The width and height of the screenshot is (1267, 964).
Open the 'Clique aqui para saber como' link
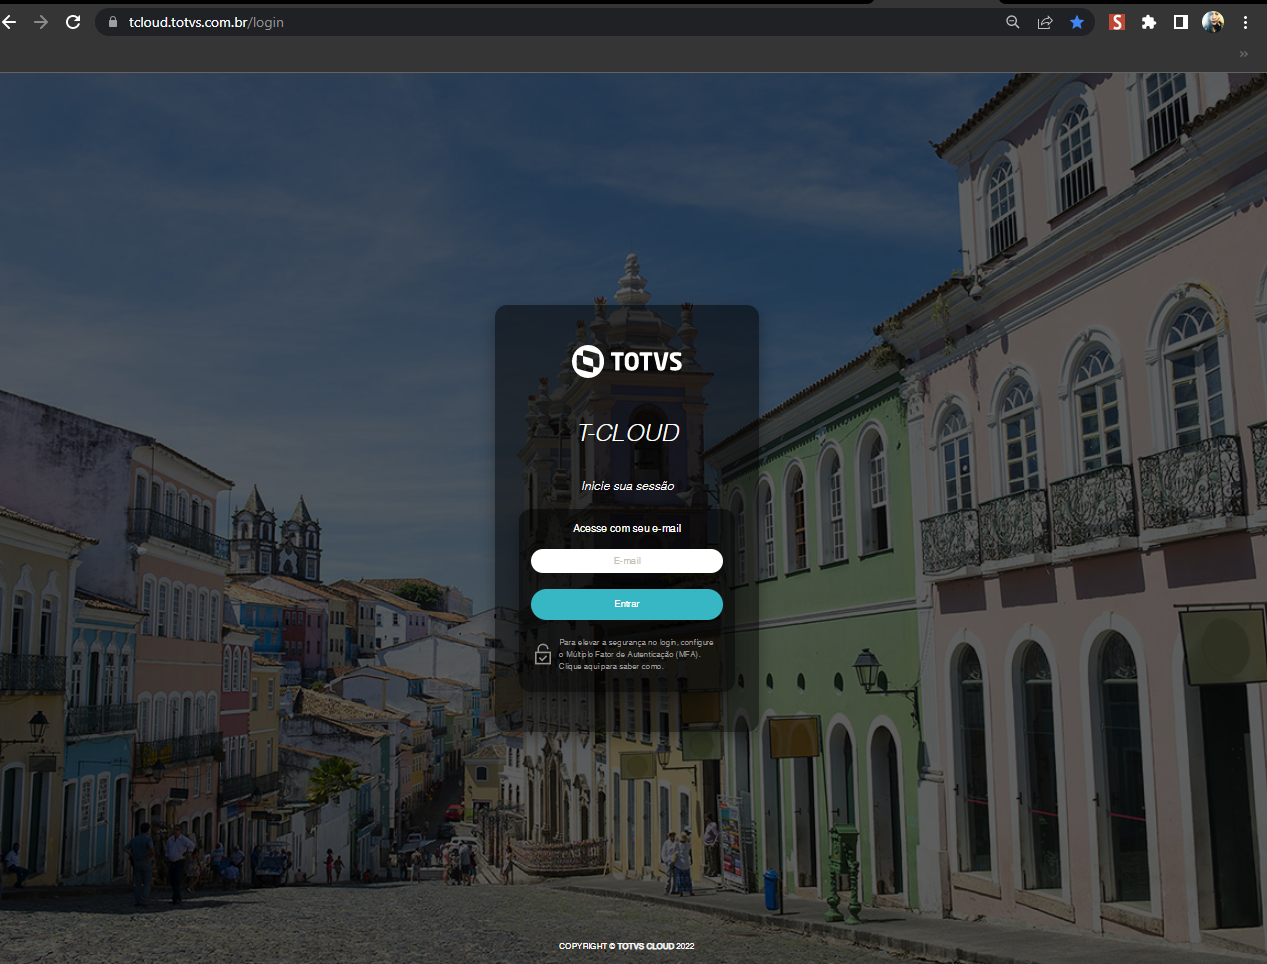610,666
